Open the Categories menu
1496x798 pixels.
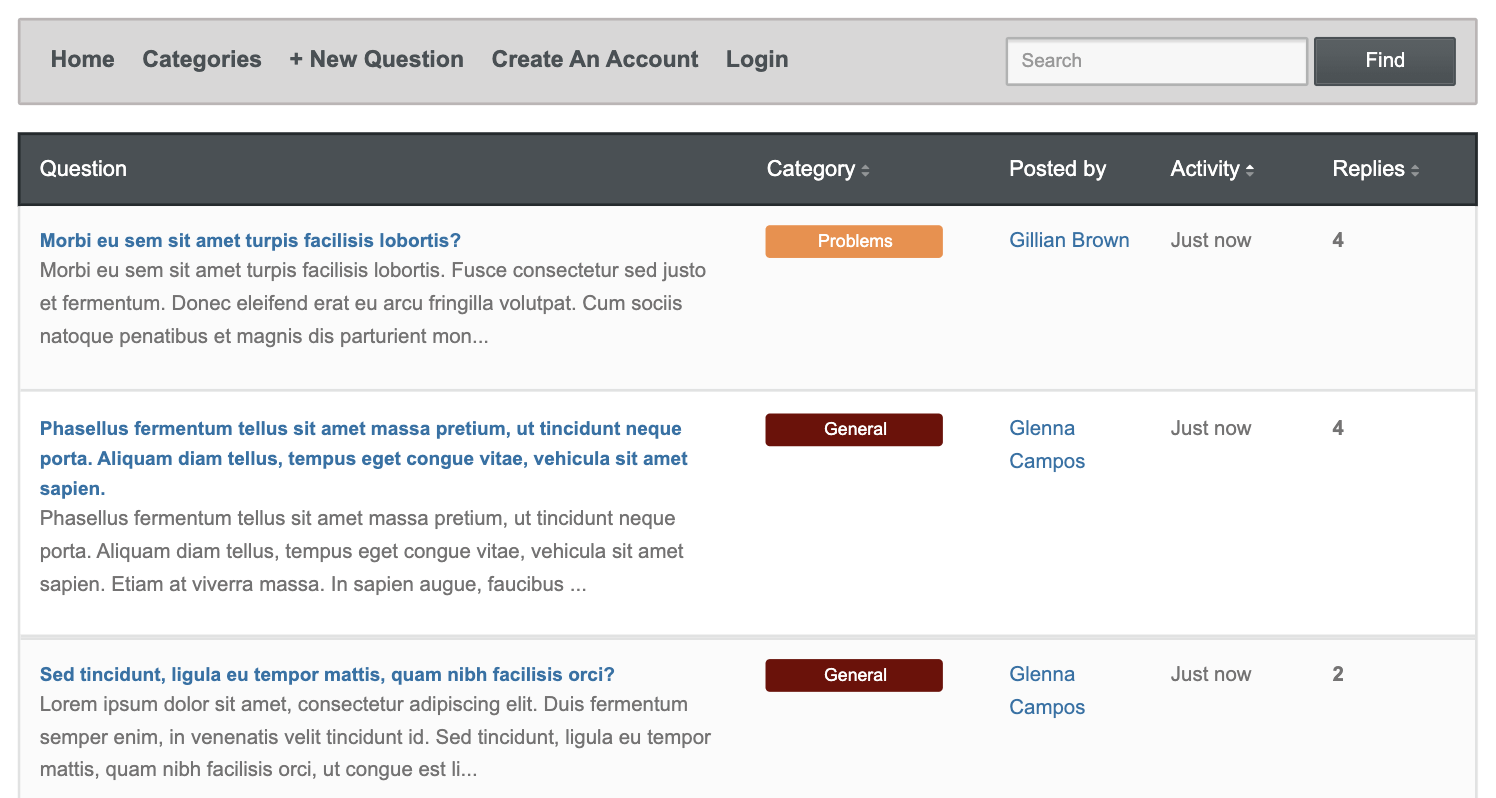coord(201,60)
